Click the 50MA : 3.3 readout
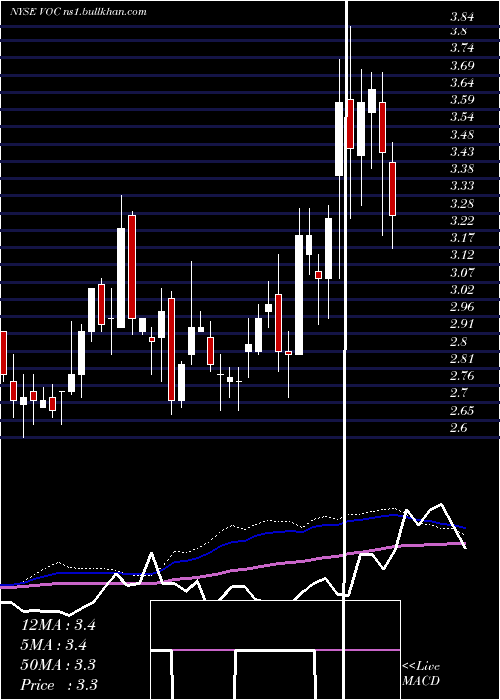The height and width of the screenshot is (700, 500). 58,665
